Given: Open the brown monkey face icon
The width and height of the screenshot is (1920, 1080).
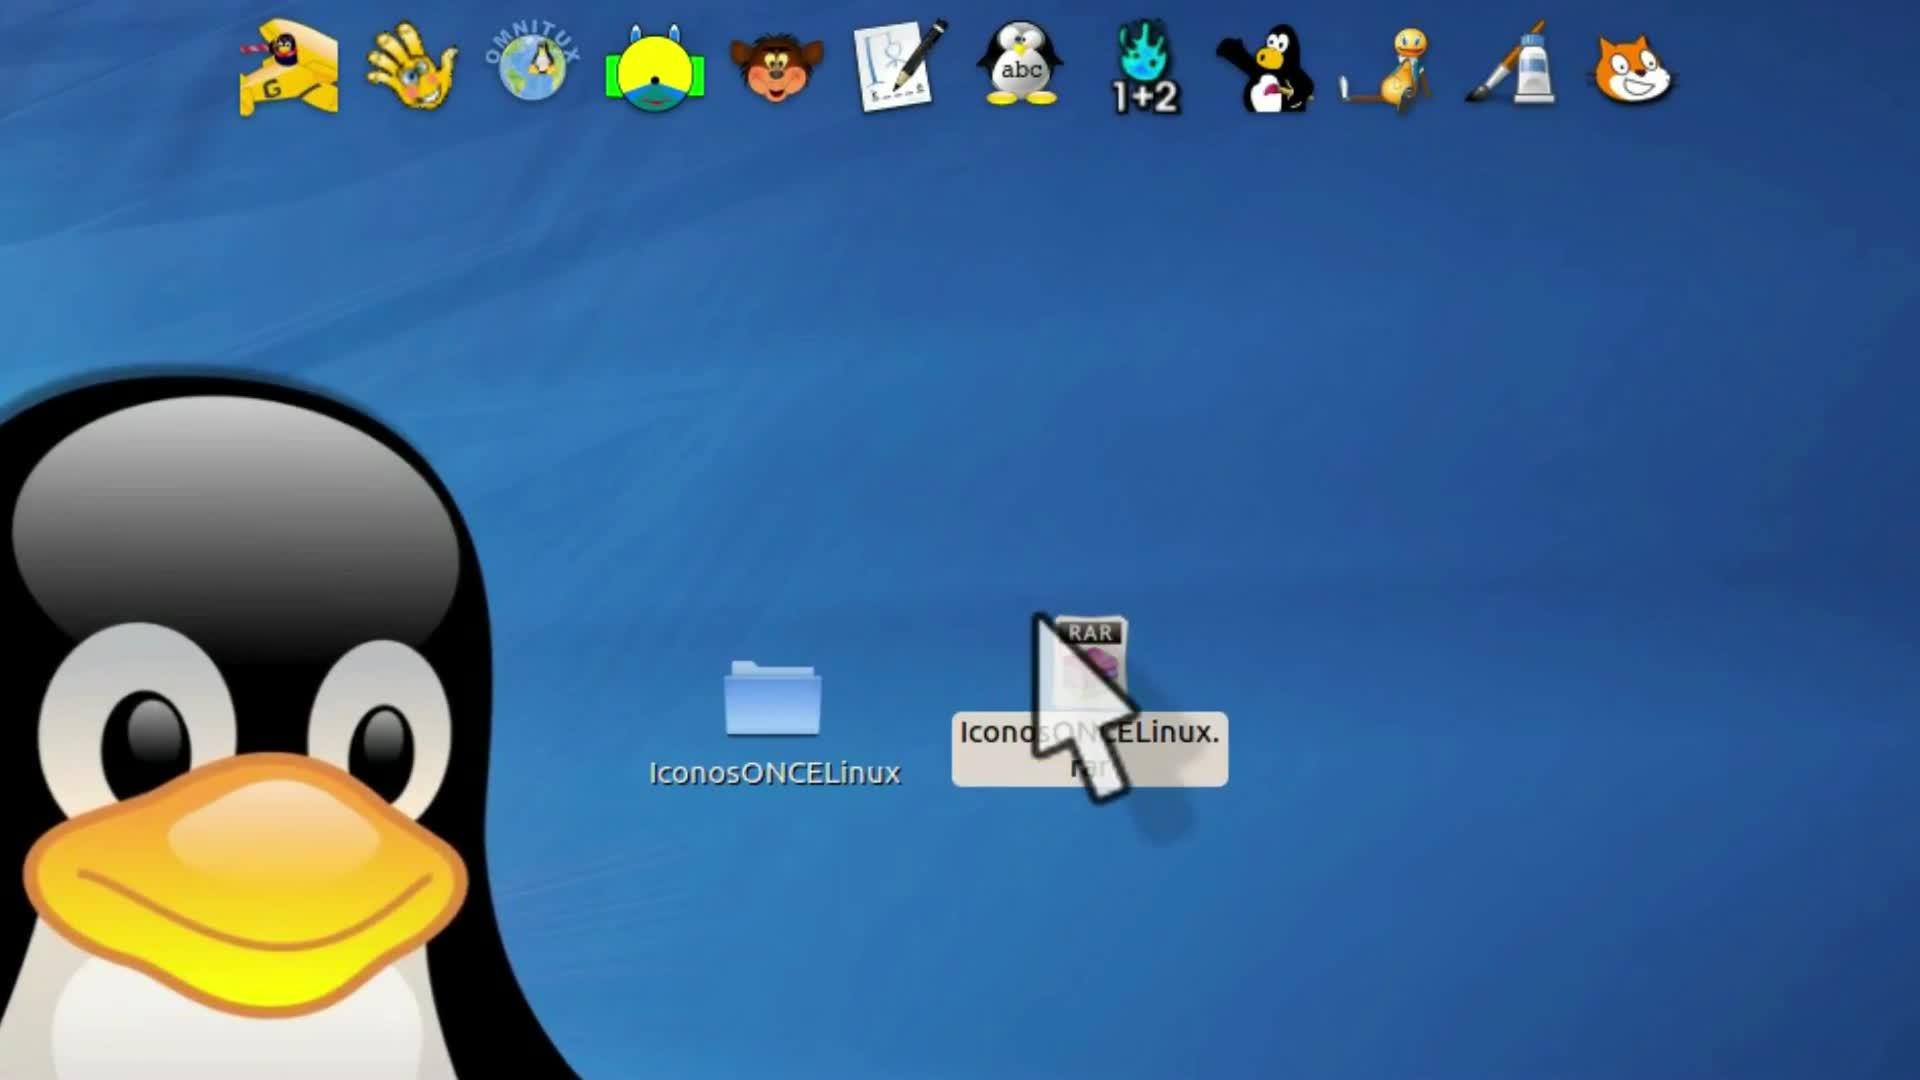Looking at the screenshot, I should (x=776, y=68).
